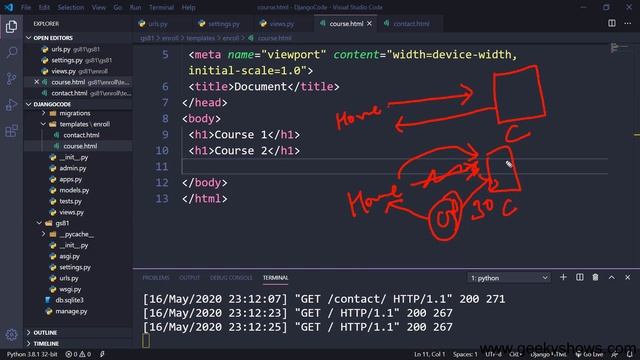Open the Go menu
The image size is (640, 360).
pyautogui.click(x=118, y=7)
